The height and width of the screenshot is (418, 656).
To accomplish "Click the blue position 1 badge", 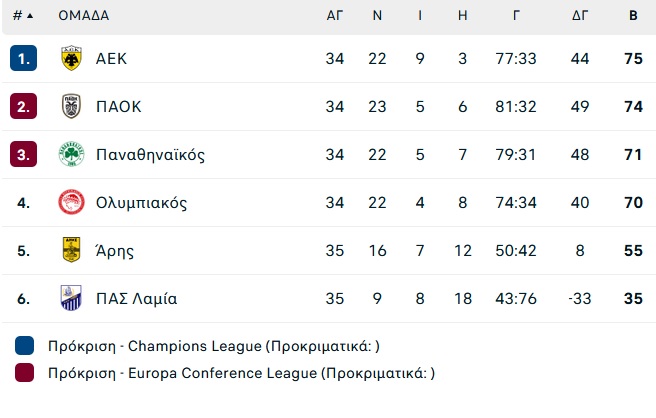I will coord(23,58).
